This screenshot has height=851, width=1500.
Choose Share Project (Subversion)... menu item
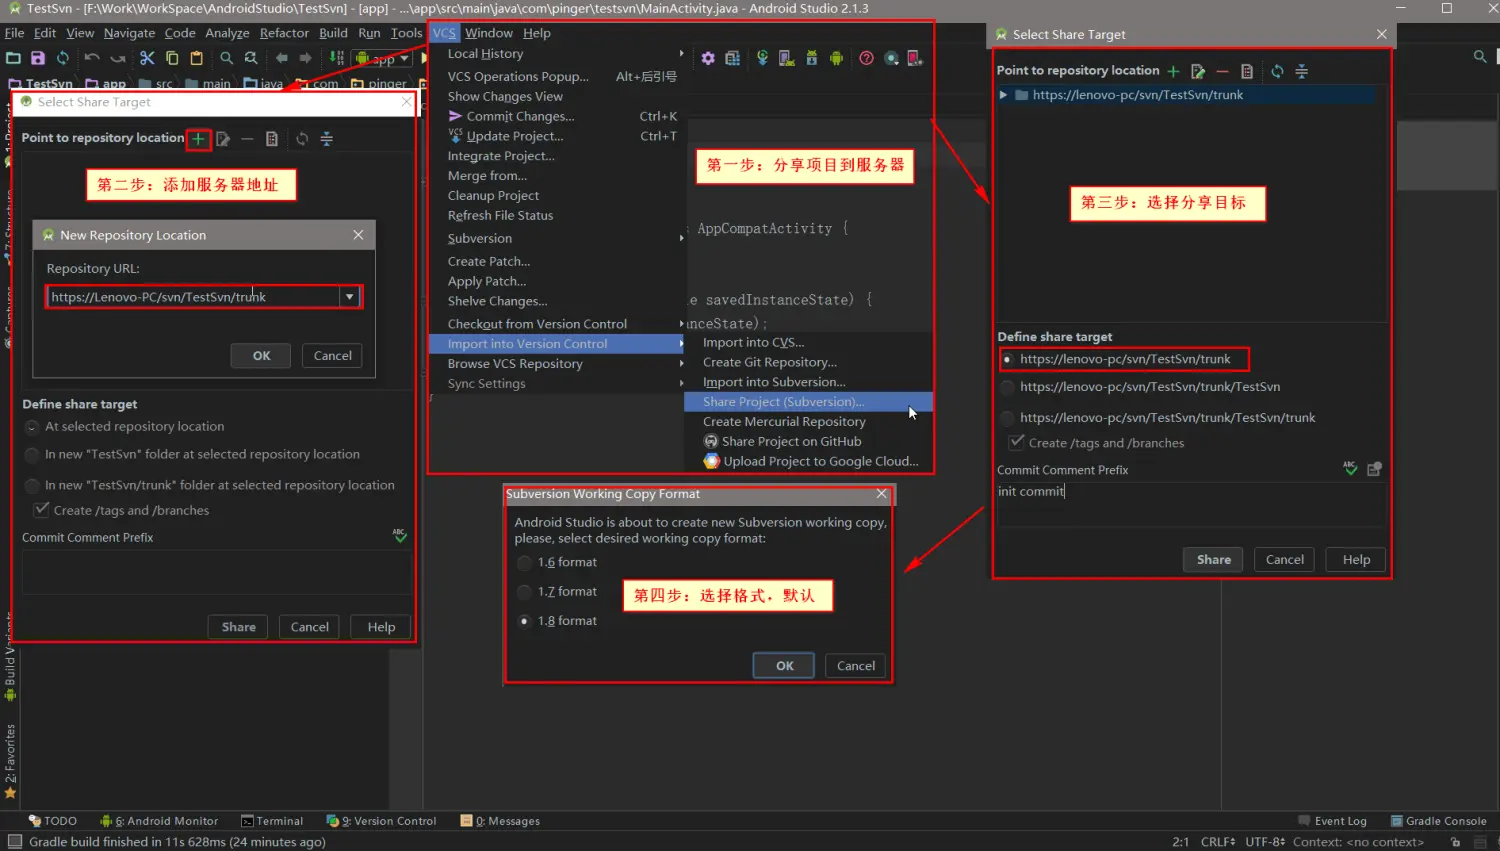[808, 402]
